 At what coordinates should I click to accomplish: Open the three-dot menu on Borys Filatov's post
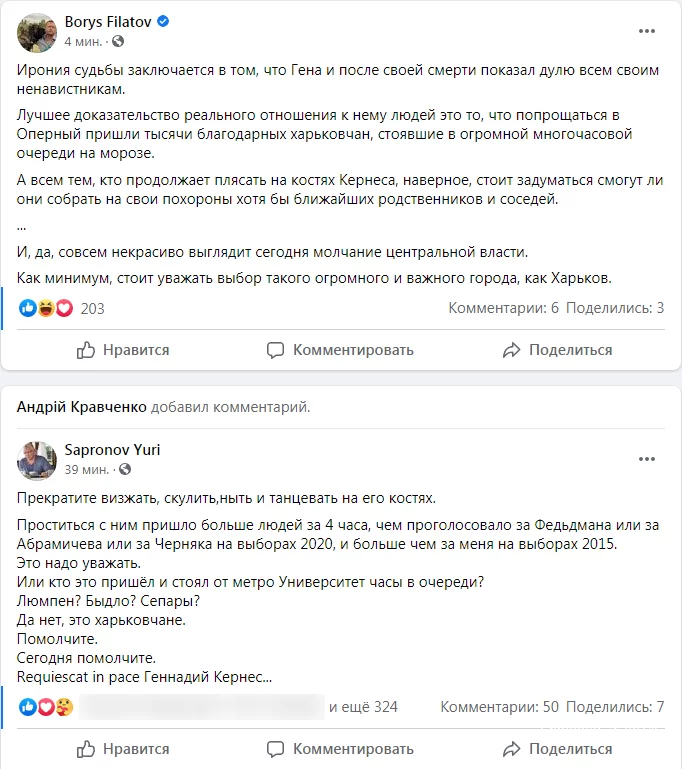tap(647, 31)
